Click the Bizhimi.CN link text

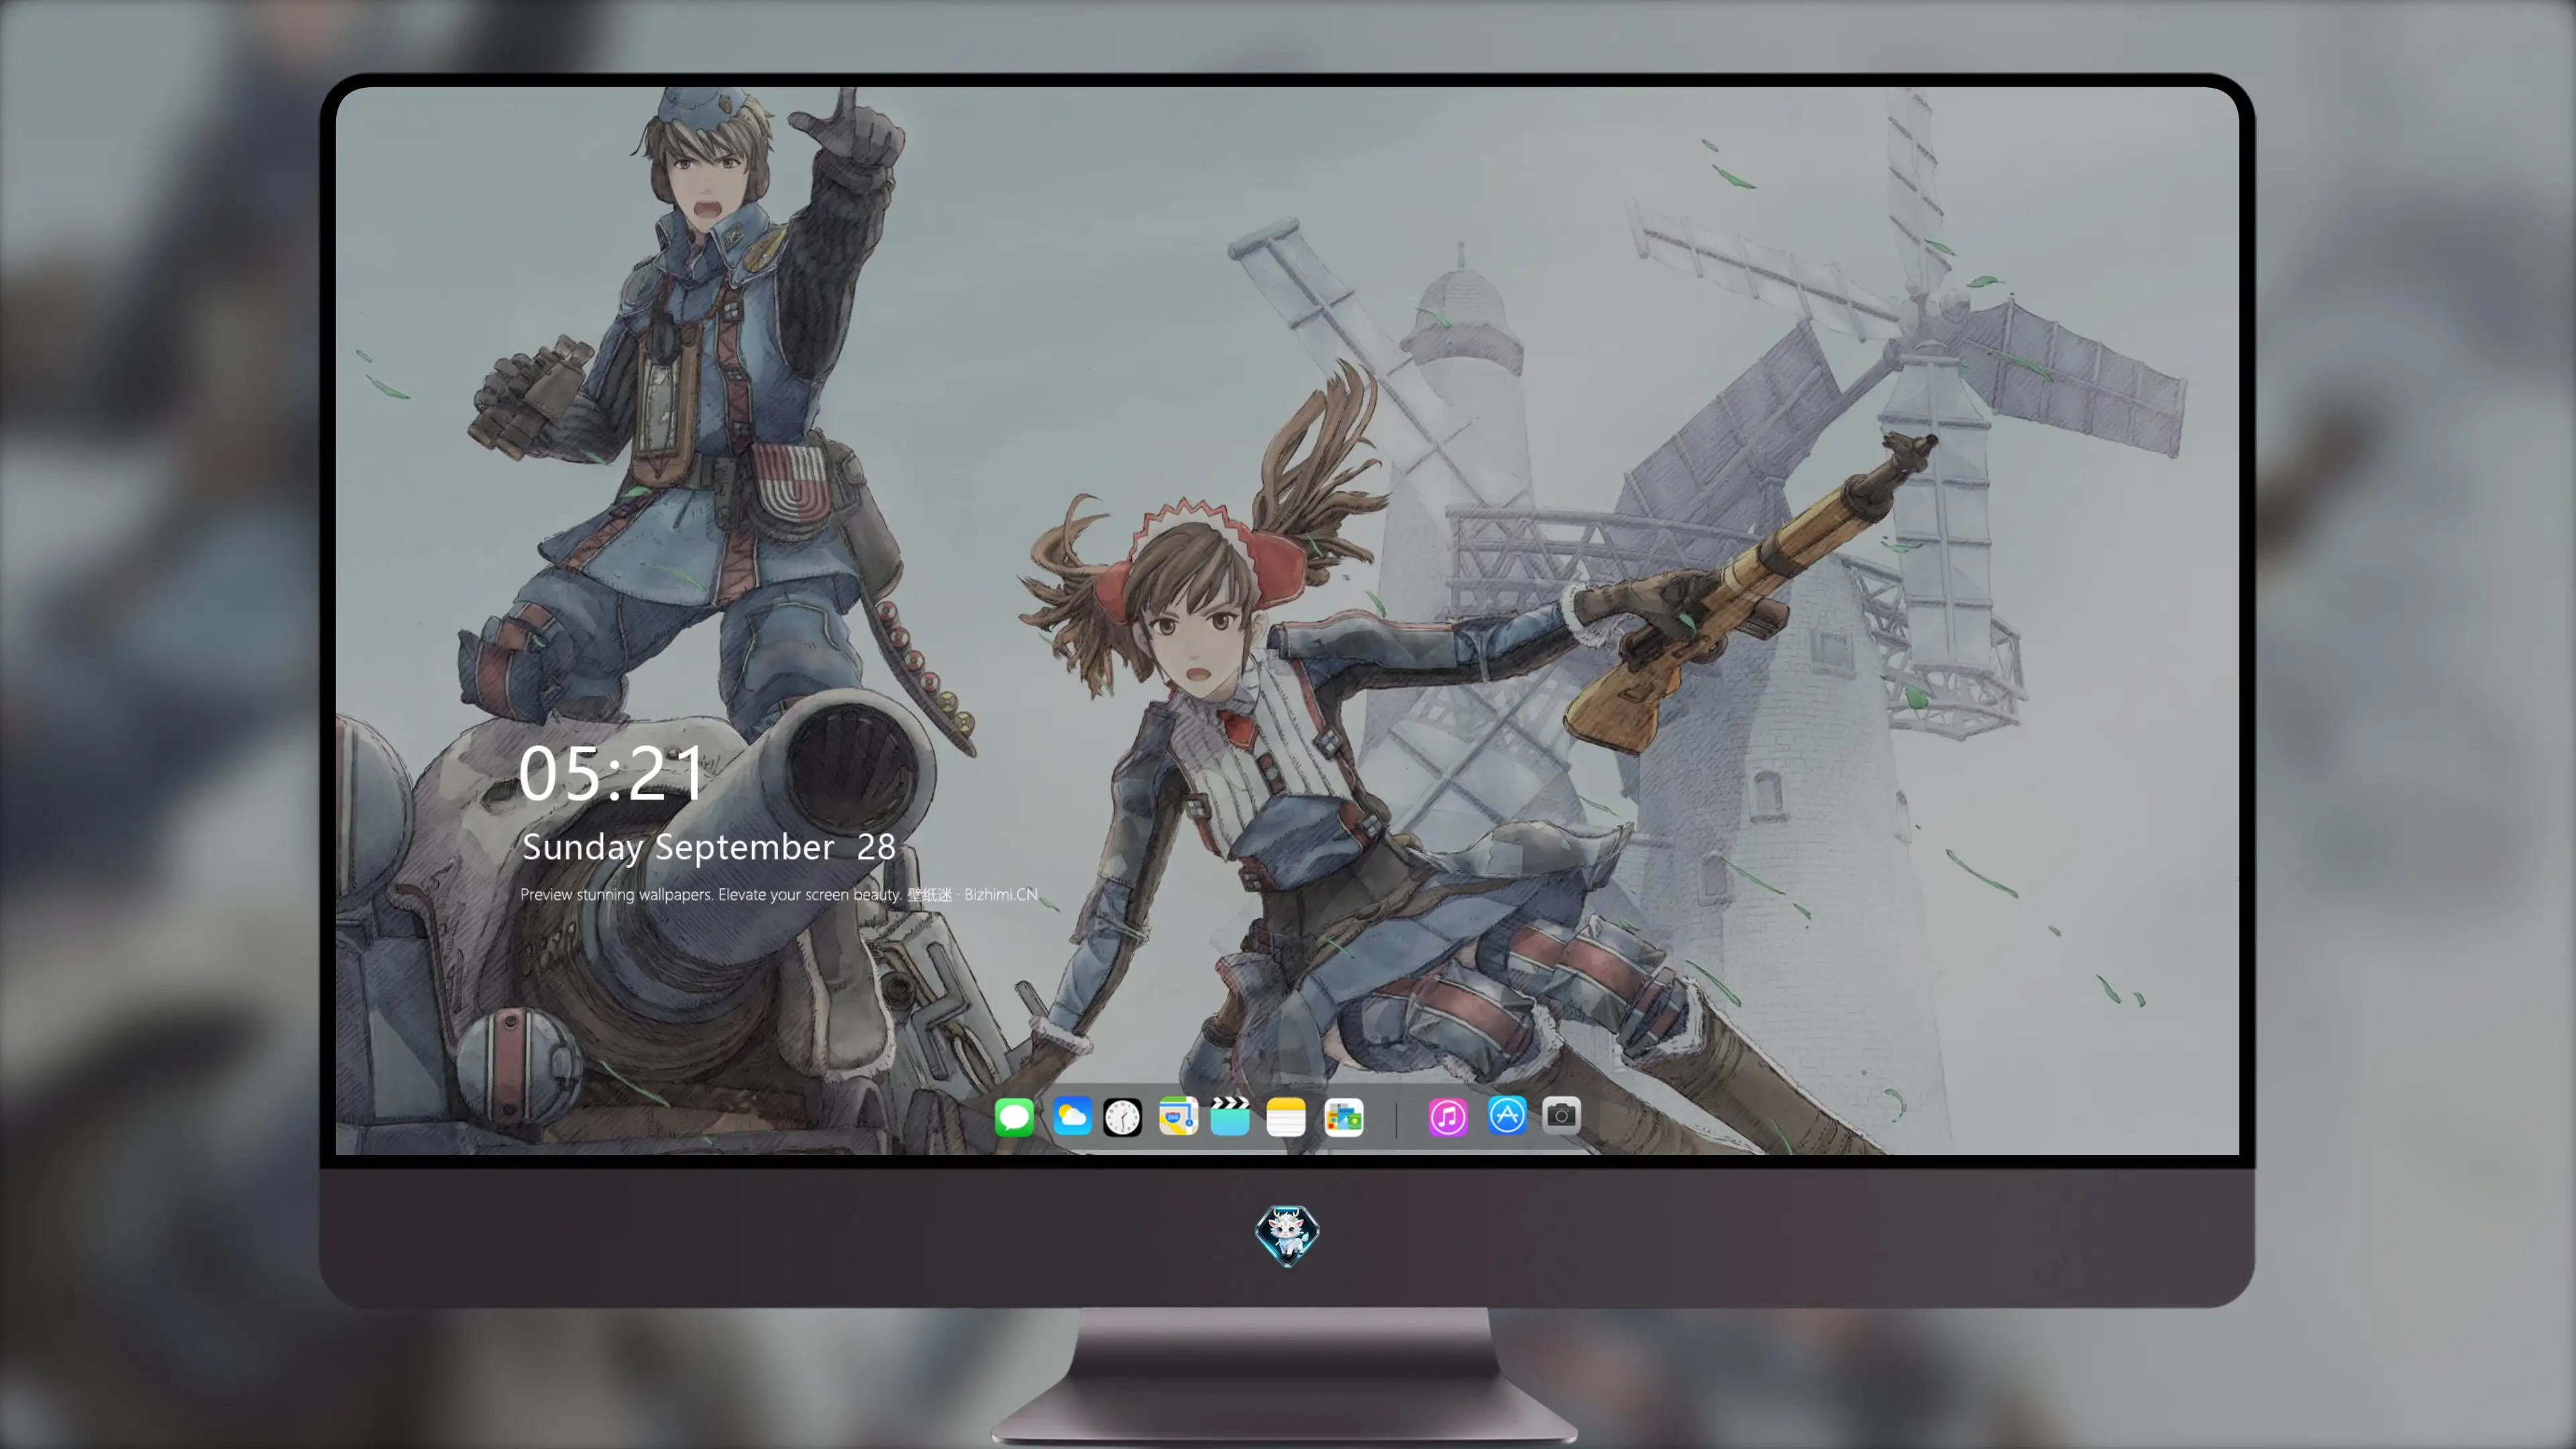tap(1001, 894)
